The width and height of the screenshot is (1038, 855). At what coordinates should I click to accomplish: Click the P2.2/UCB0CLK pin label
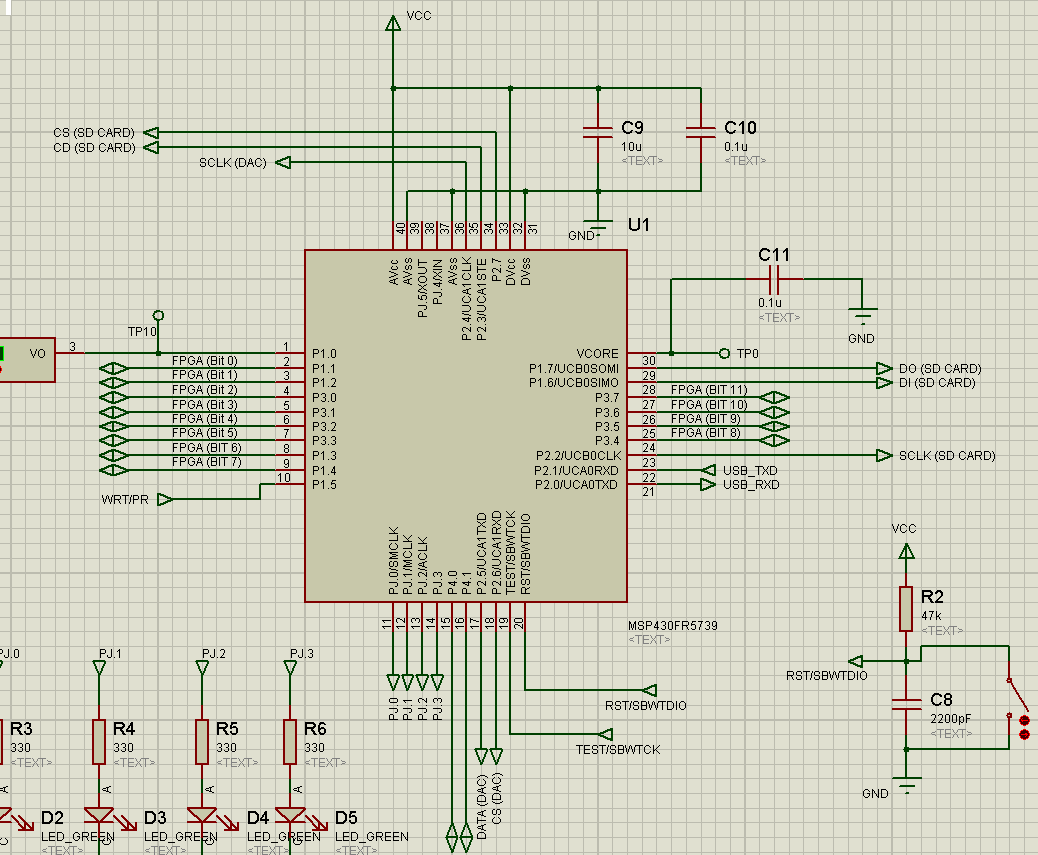[579, 455]
